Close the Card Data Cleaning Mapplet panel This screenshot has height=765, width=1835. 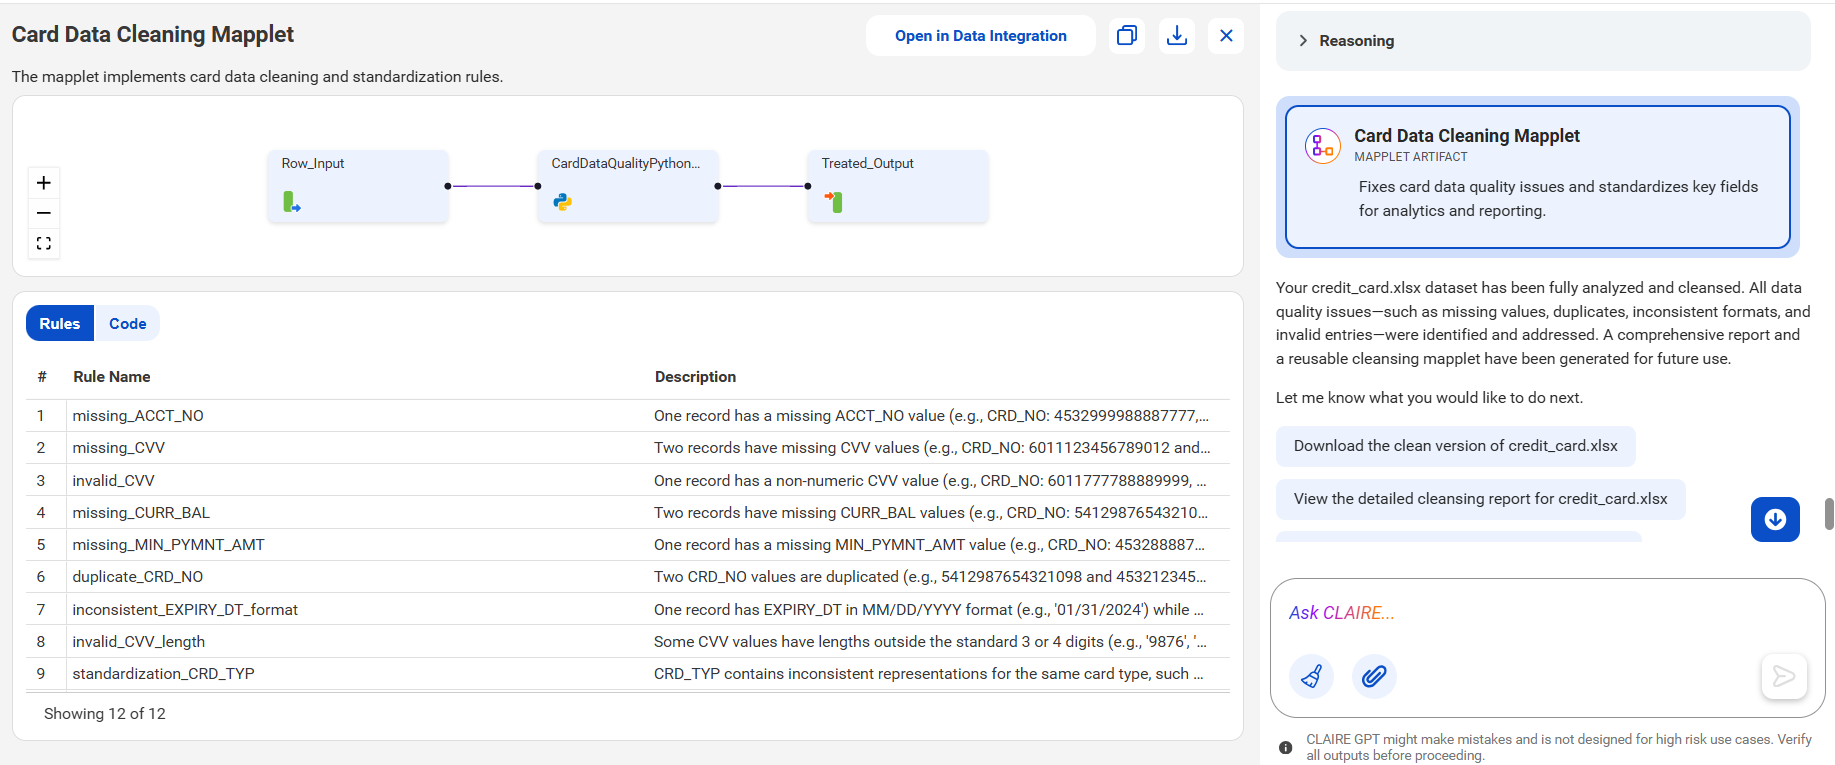[x=1226, y=36]
